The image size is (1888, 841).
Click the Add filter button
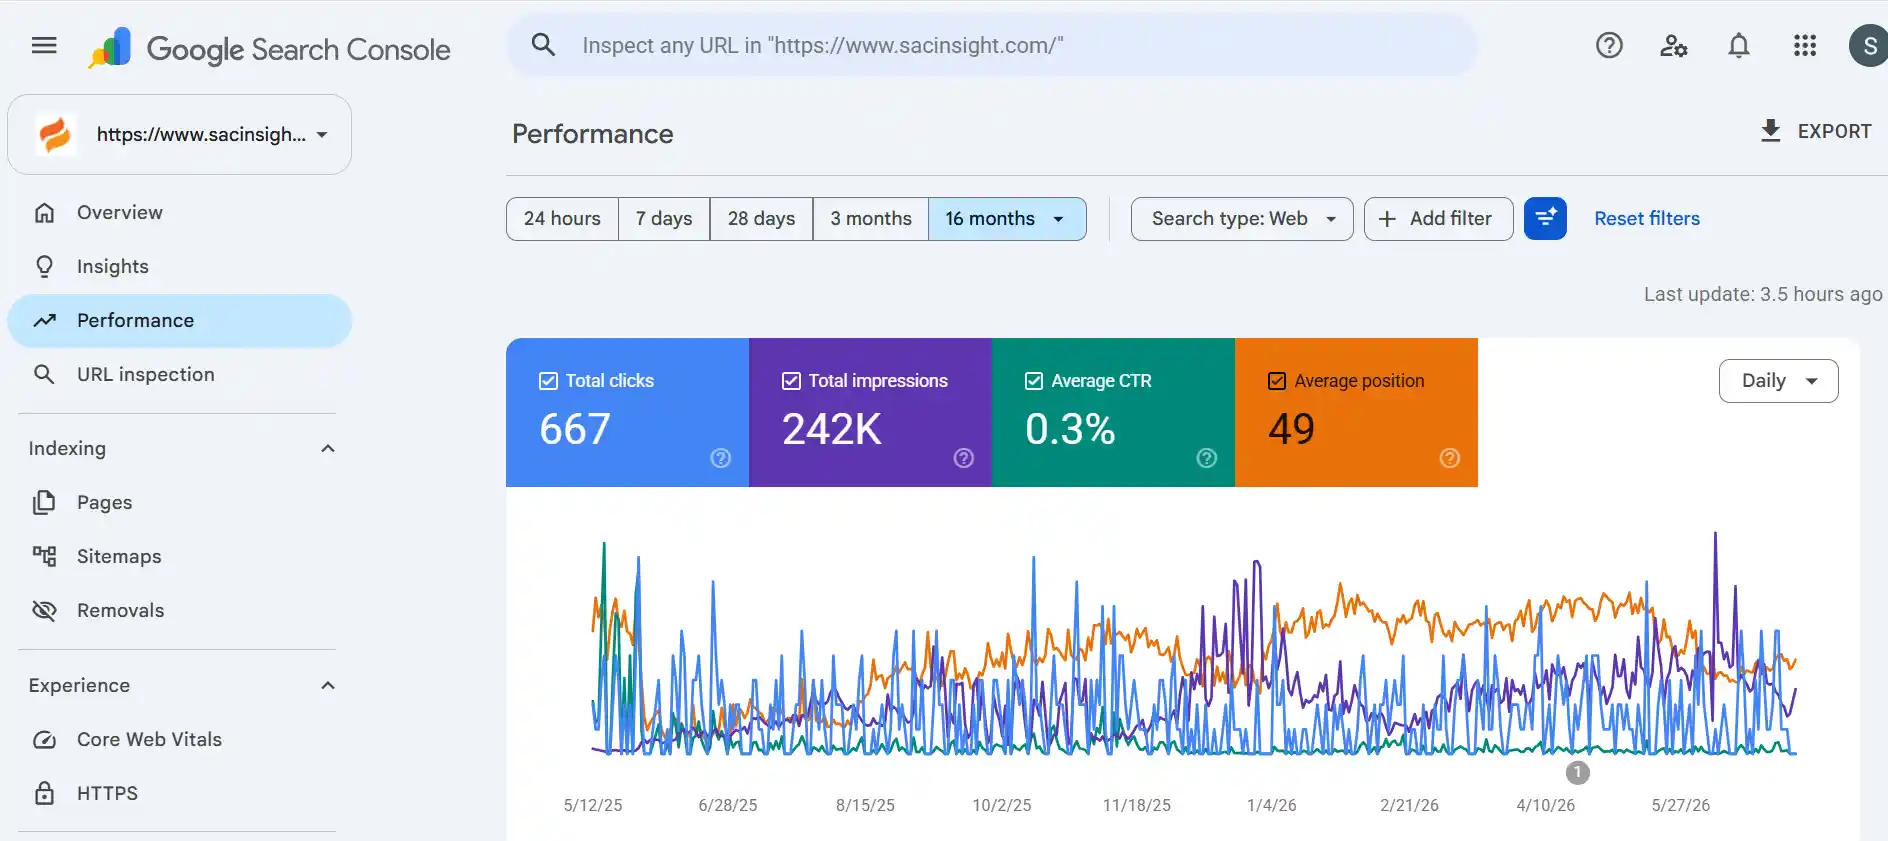(1438, 219)
